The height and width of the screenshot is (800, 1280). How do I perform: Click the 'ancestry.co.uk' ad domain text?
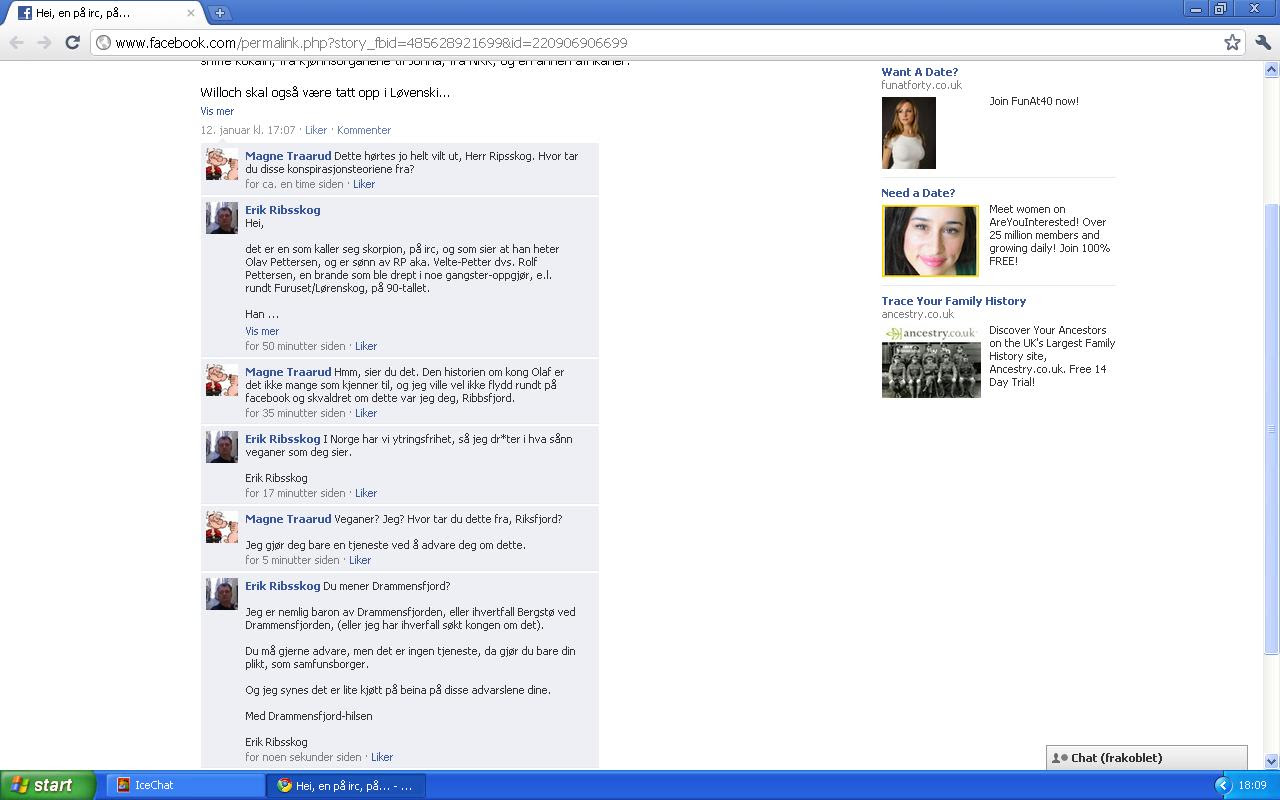(917, 314)
